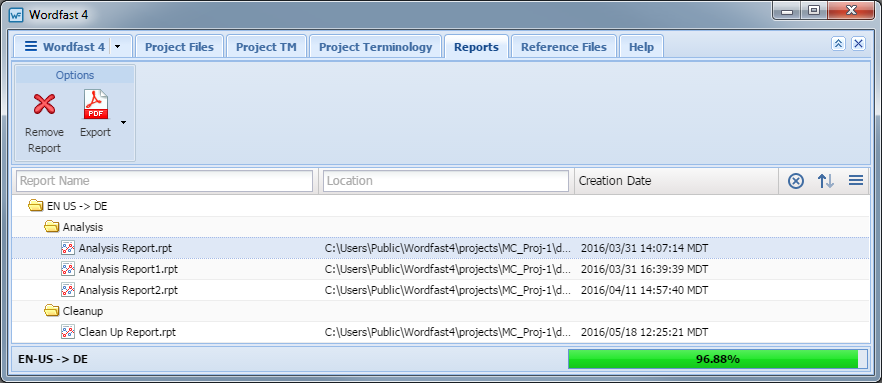Select Analysis Report1.rpt row
882x383 pixels.
(x=440, y=269)
